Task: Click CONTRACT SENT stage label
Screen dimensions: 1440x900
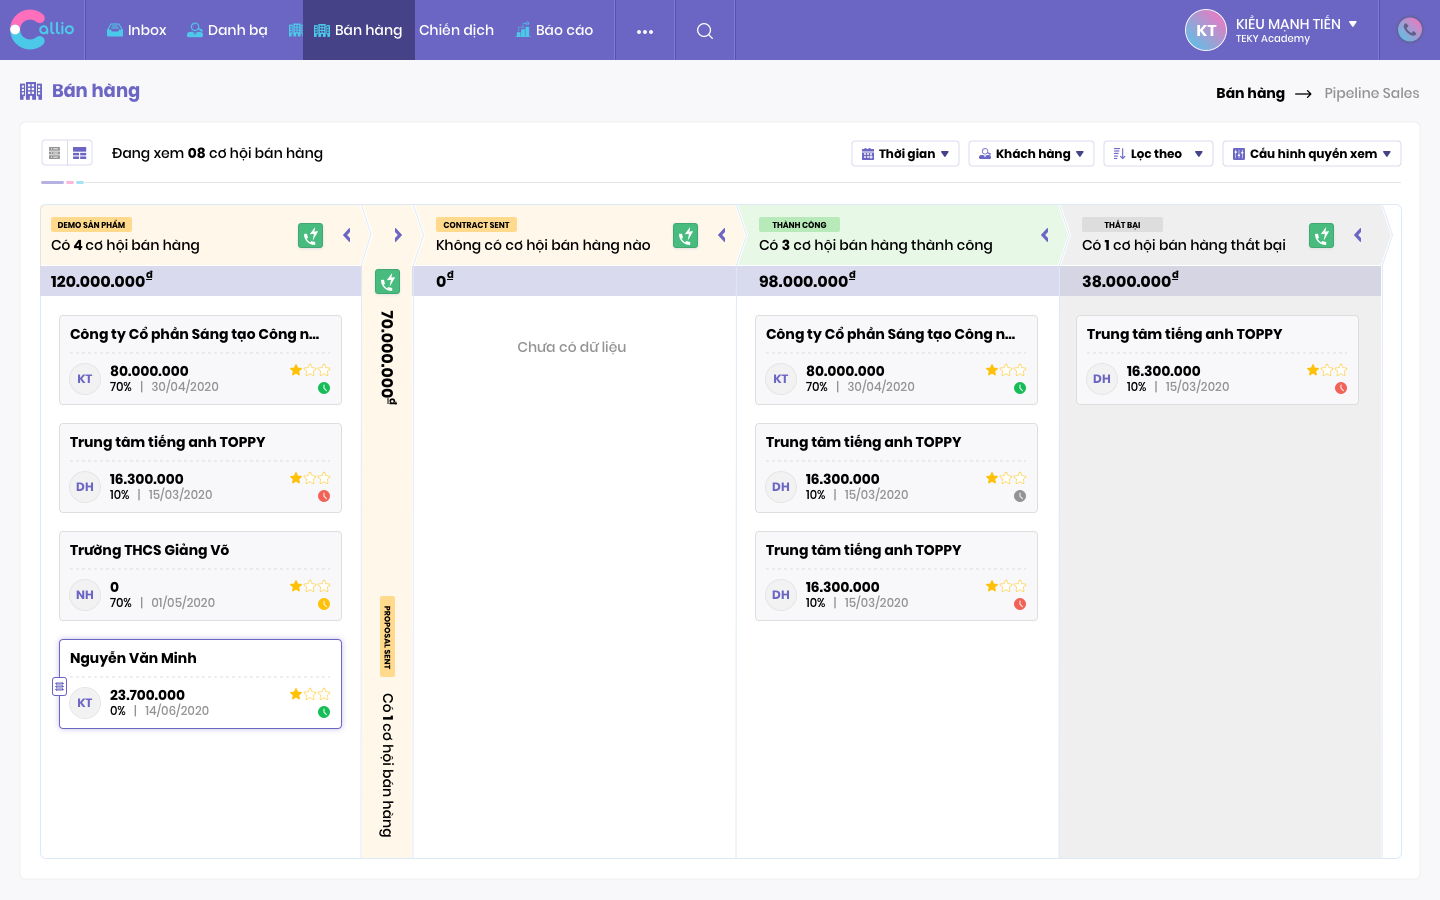Action: click(476, 225)
